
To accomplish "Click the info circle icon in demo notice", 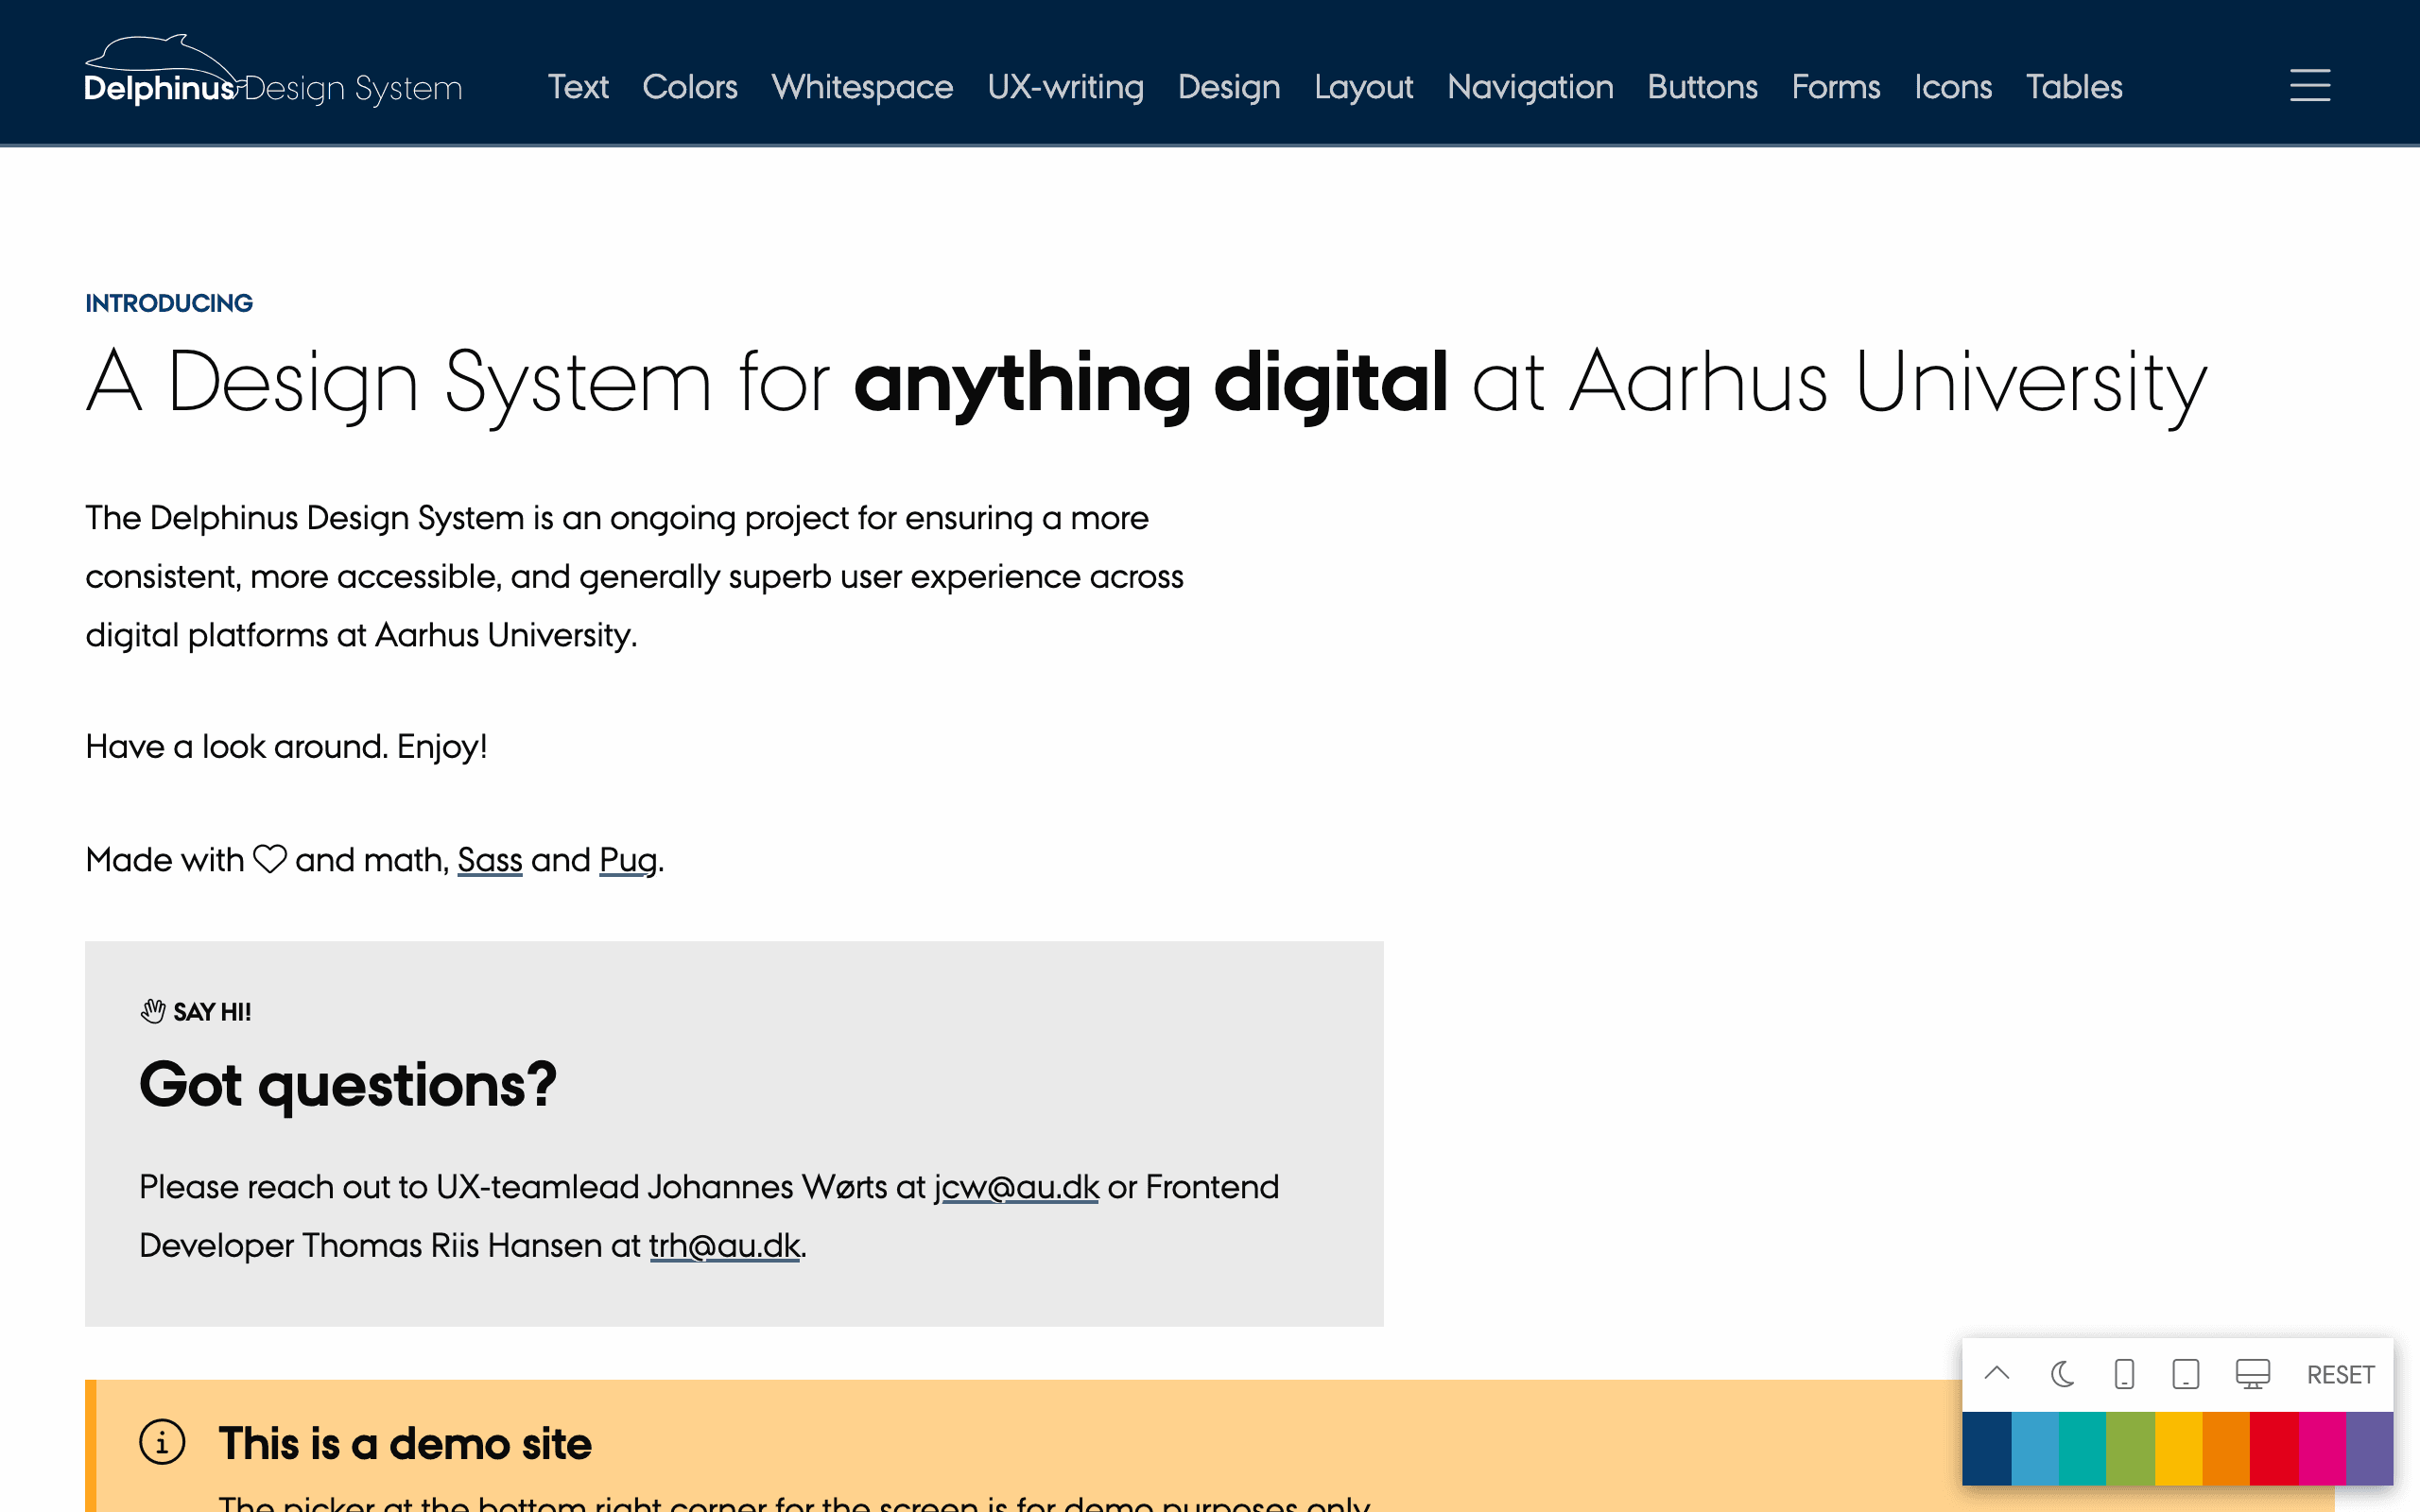I will (x=162, y=1442).
